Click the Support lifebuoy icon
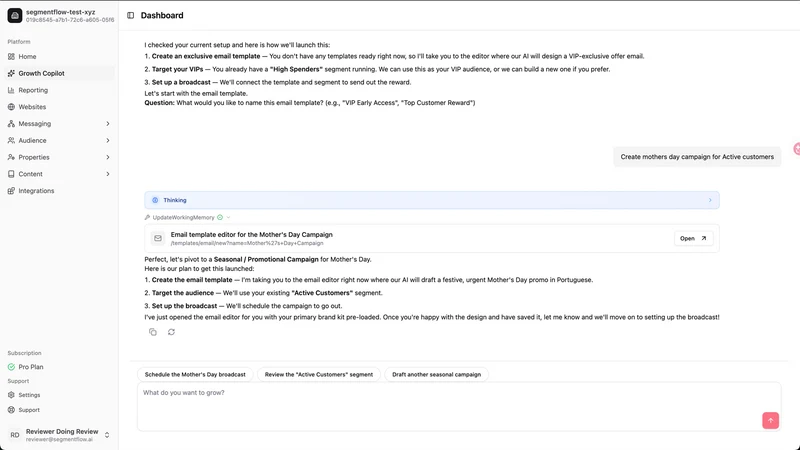800x450 pixels. tap(11, 410)
